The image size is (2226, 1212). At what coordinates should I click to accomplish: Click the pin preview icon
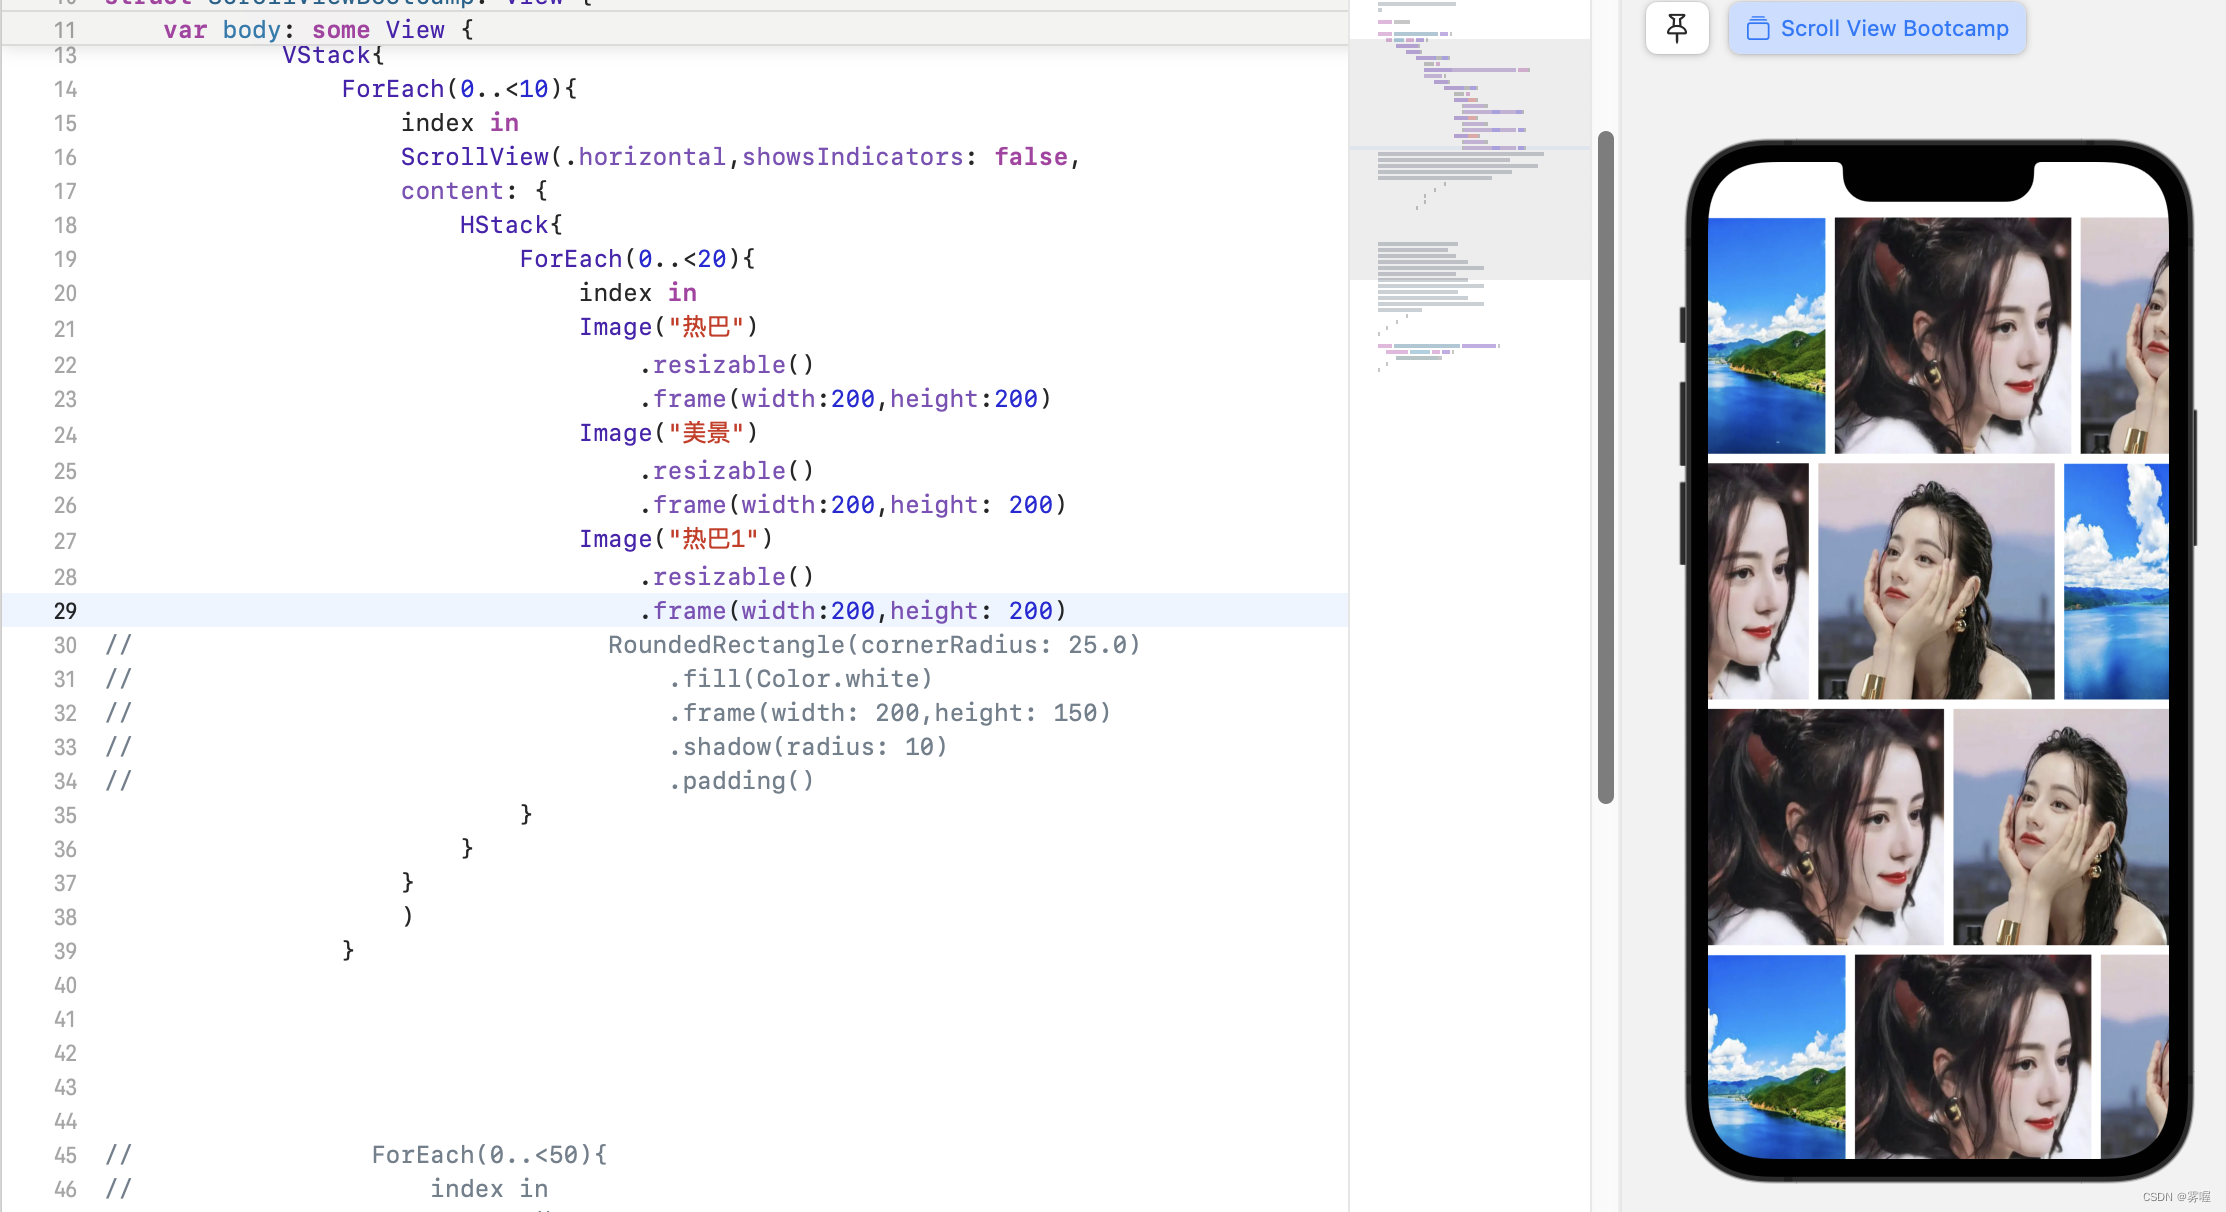coord(1677,28)
